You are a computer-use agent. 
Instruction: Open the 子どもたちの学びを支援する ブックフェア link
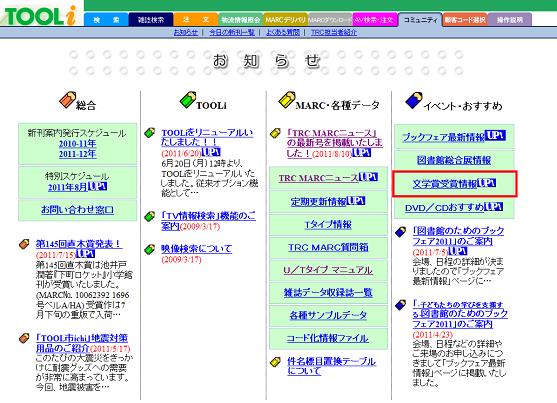[x=460, y=314]
